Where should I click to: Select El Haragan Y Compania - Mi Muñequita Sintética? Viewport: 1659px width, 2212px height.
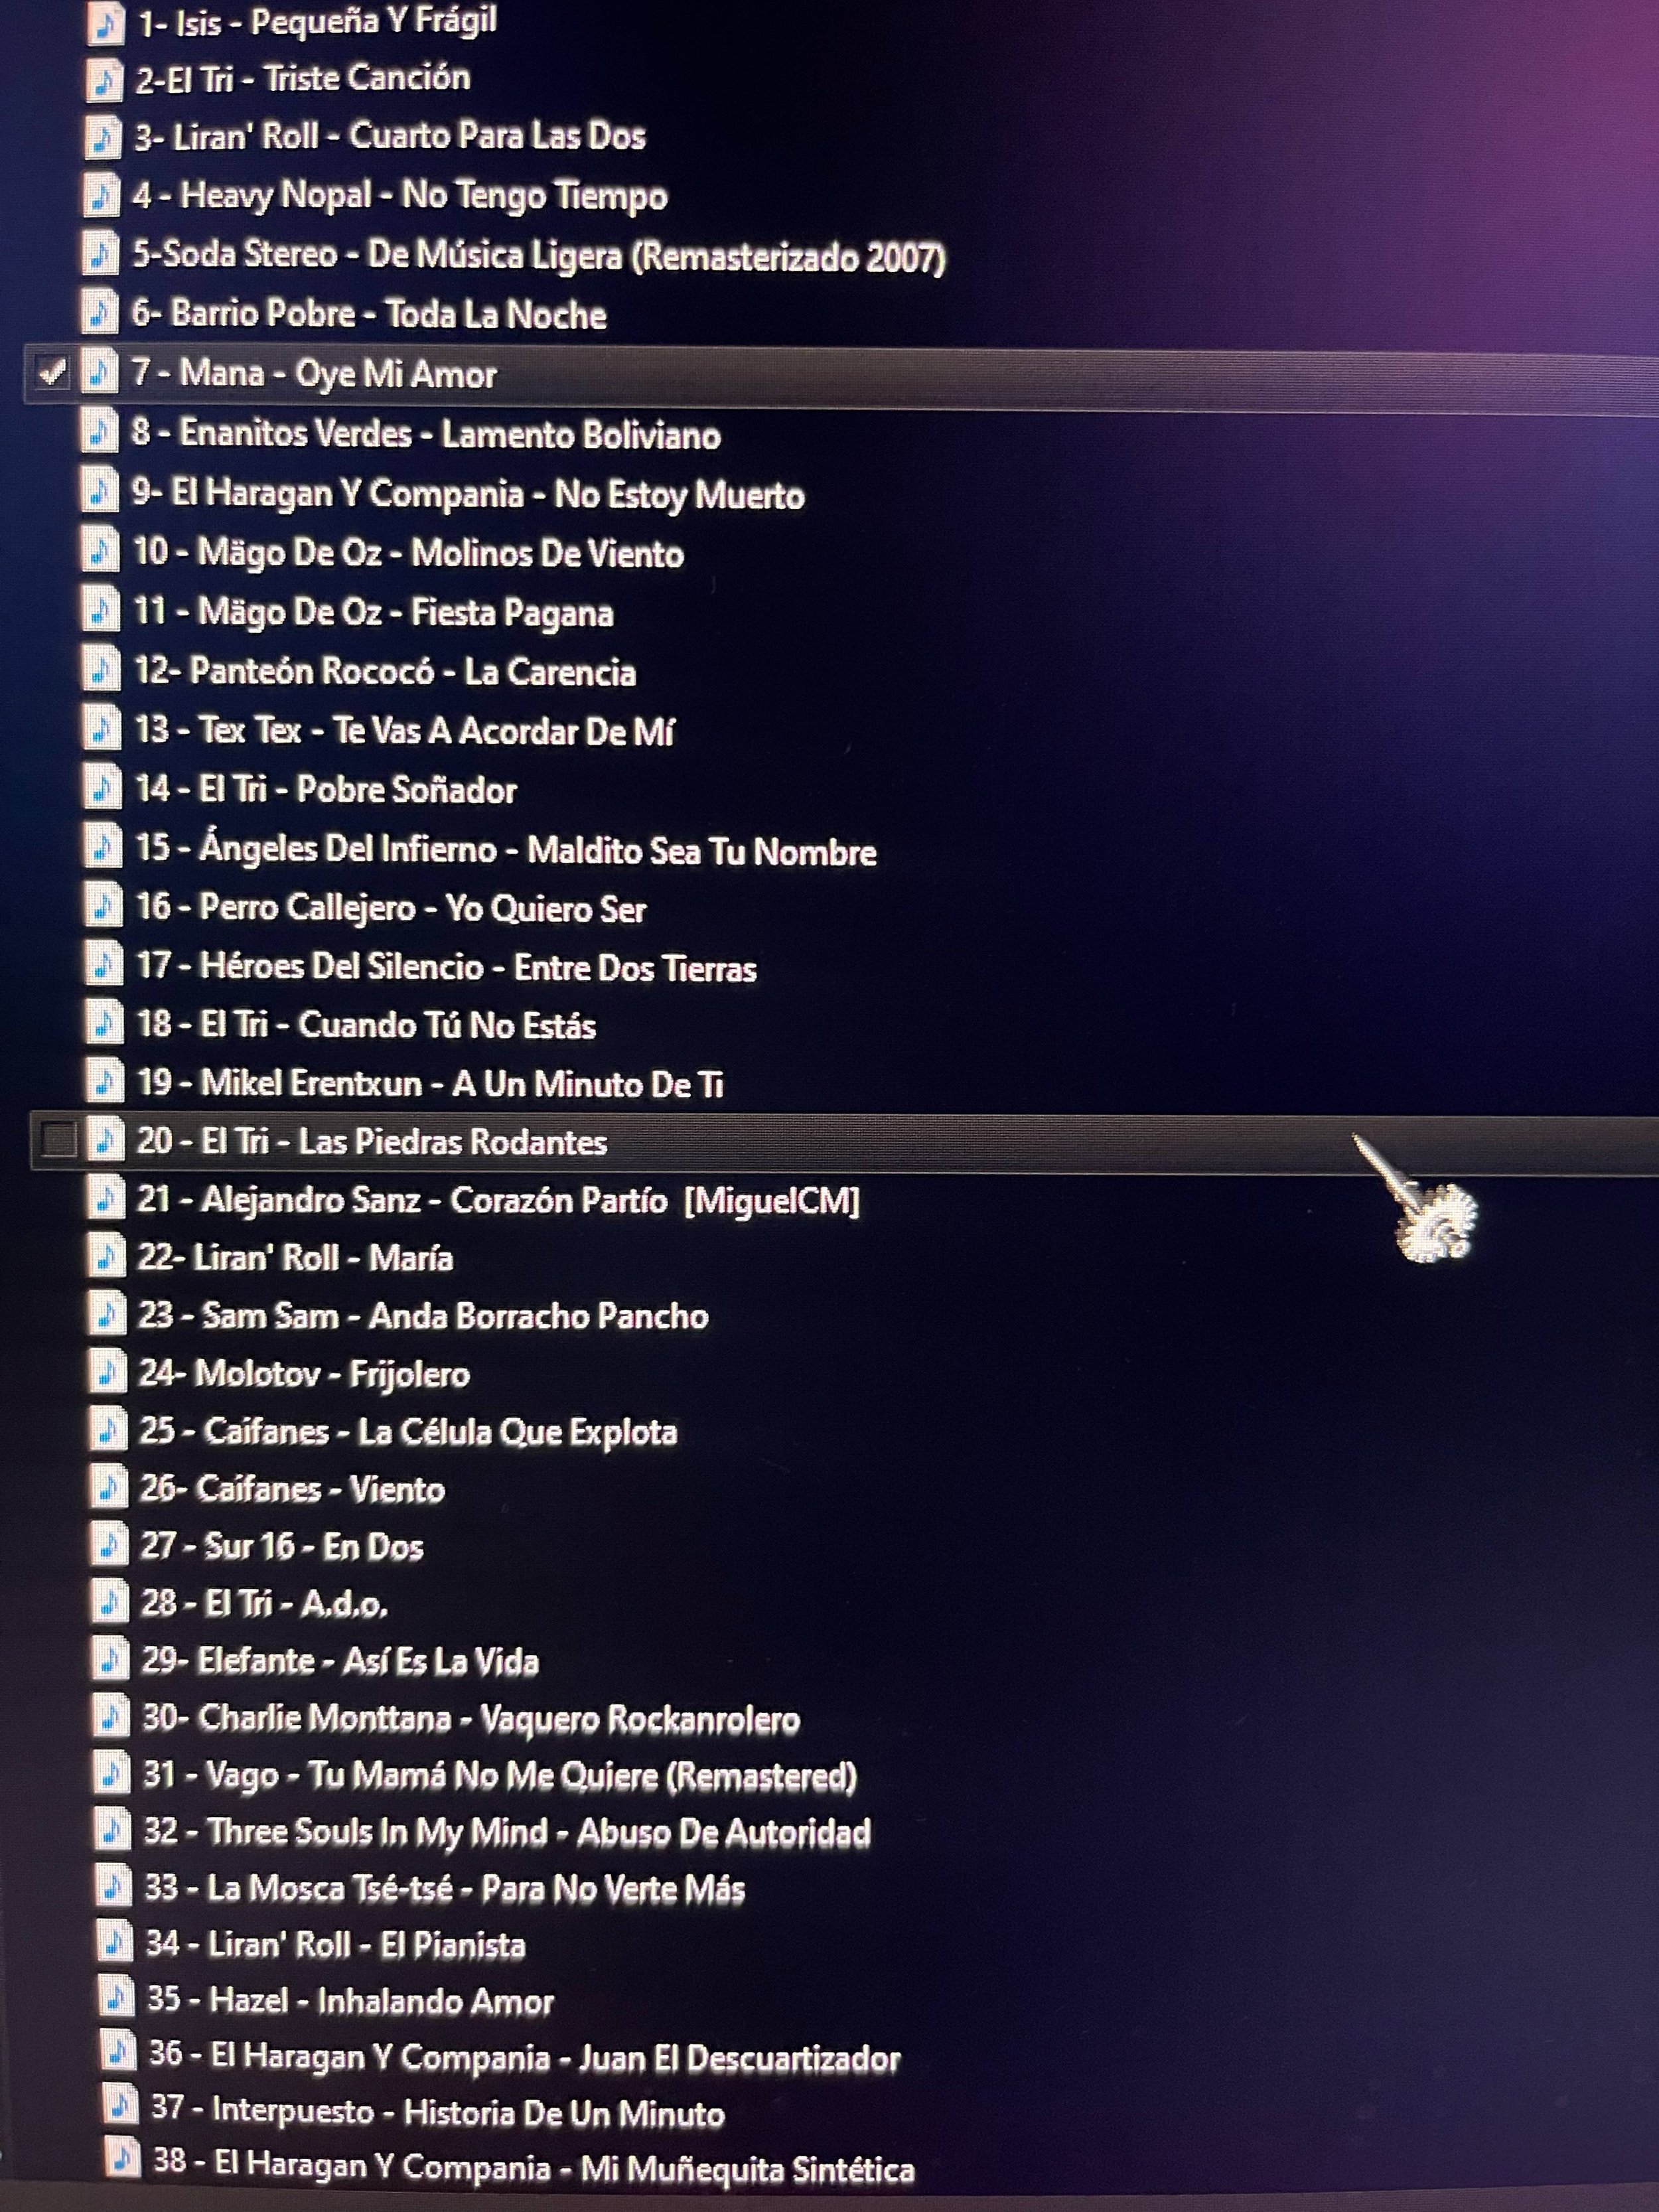[565, 2167]
